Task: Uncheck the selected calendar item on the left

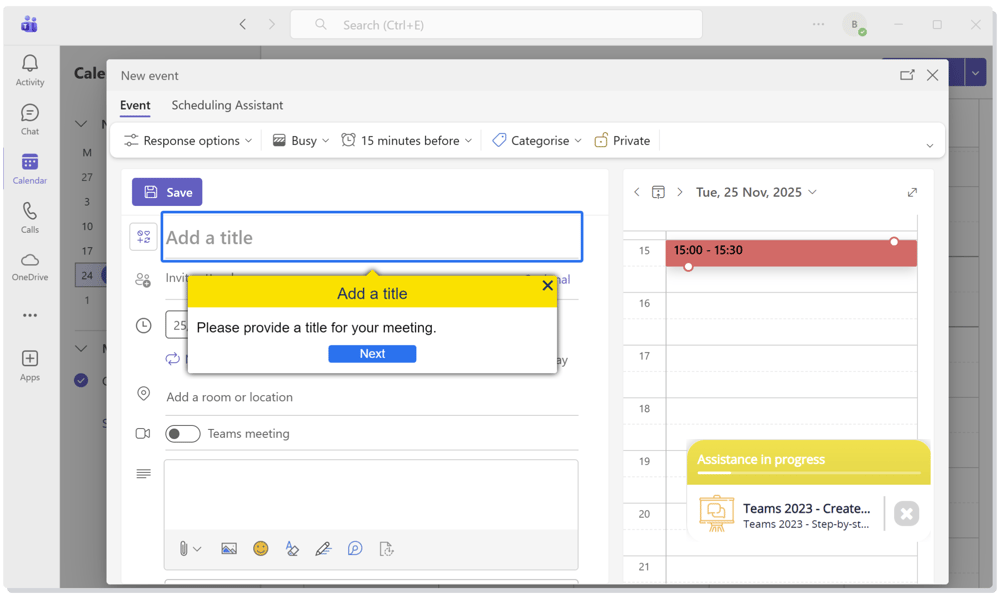Action: click(81, 380)
